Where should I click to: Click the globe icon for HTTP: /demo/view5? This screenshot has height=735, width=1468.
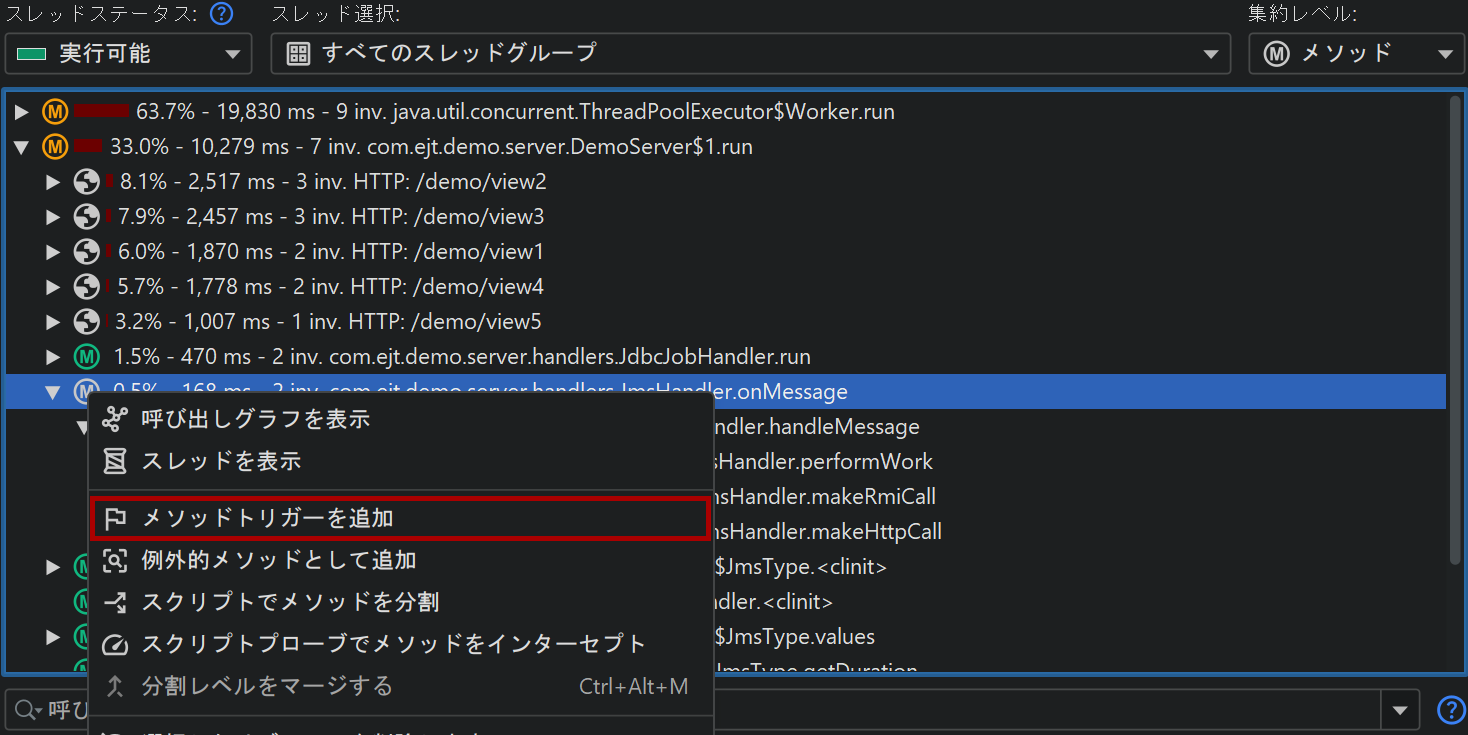point(87,322)
